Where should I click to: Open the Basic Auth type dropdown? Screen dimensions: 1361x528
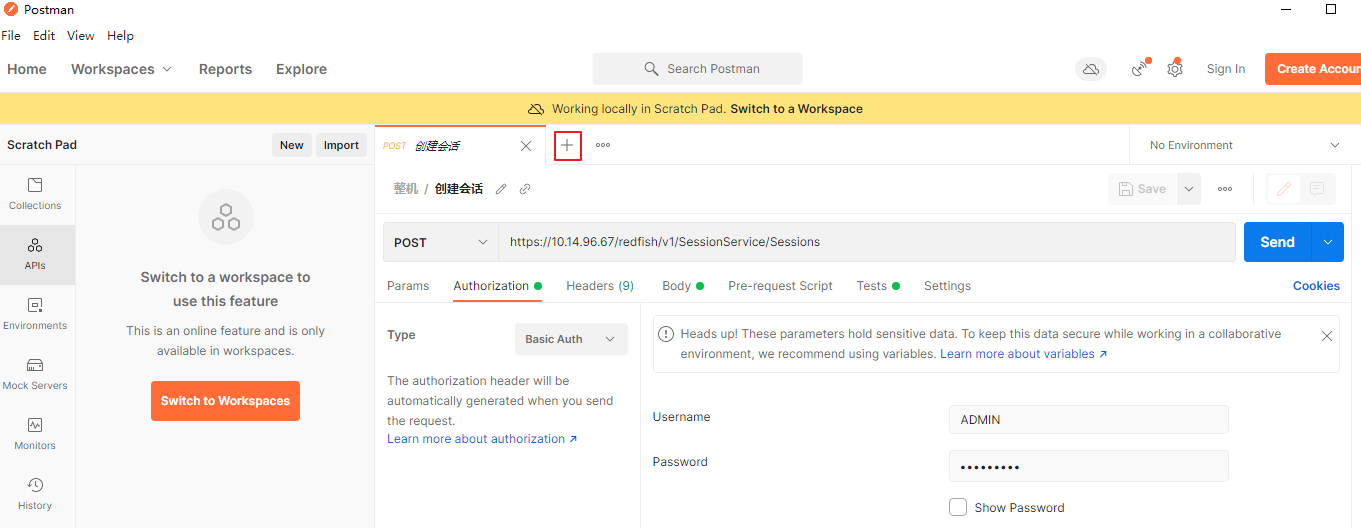pyautogui.click(x=571, y=339)
